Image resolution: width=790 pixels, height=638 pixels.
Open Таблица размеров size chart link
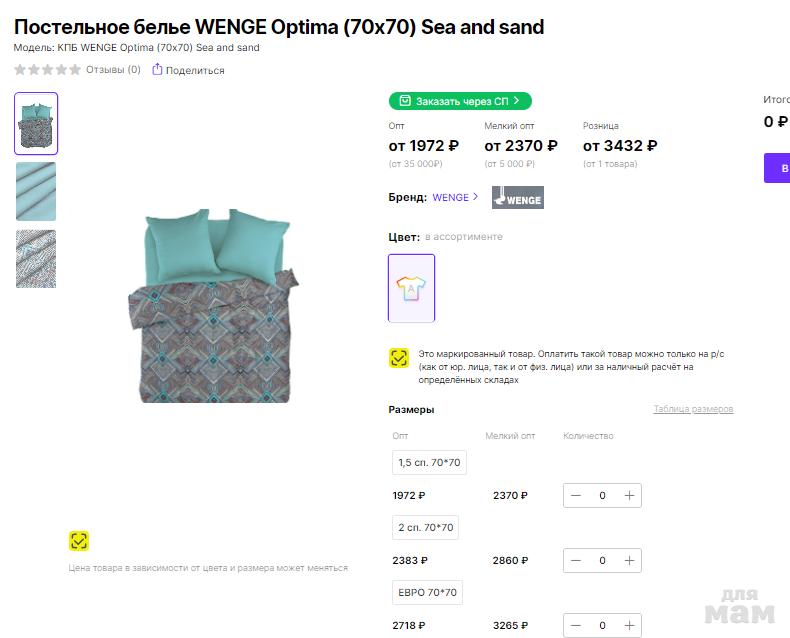tap(693, 409)
